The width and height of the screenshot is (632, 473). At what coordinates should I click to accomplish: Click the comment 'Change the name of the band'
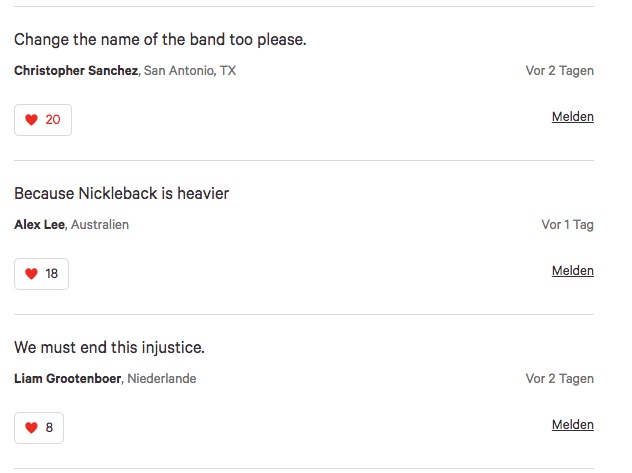160,40
